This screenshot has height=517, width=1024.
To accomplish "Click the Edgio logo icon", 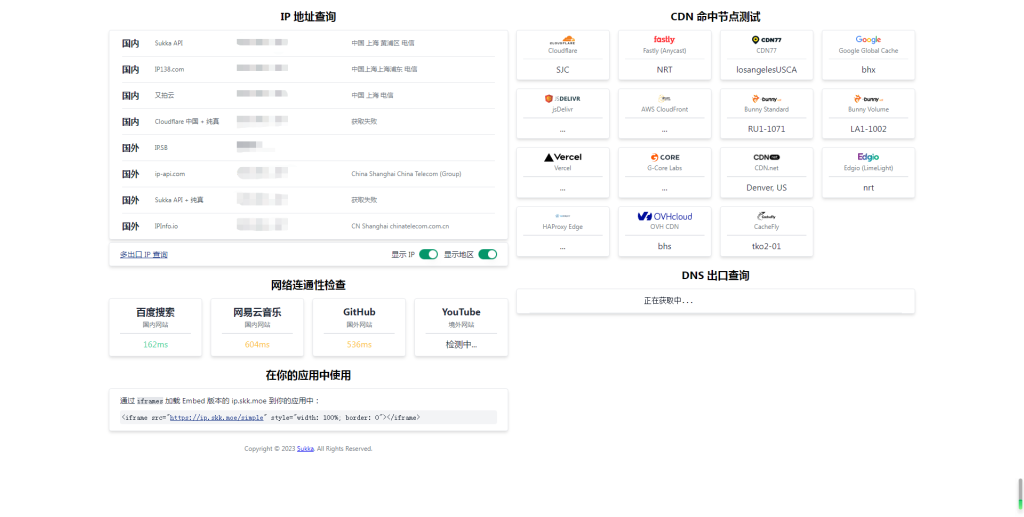I will 868,157.
